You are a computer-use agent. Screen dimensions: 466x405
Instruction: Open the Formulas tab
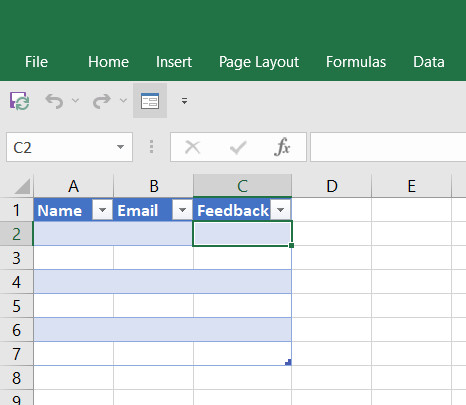(x=356, y=62)
